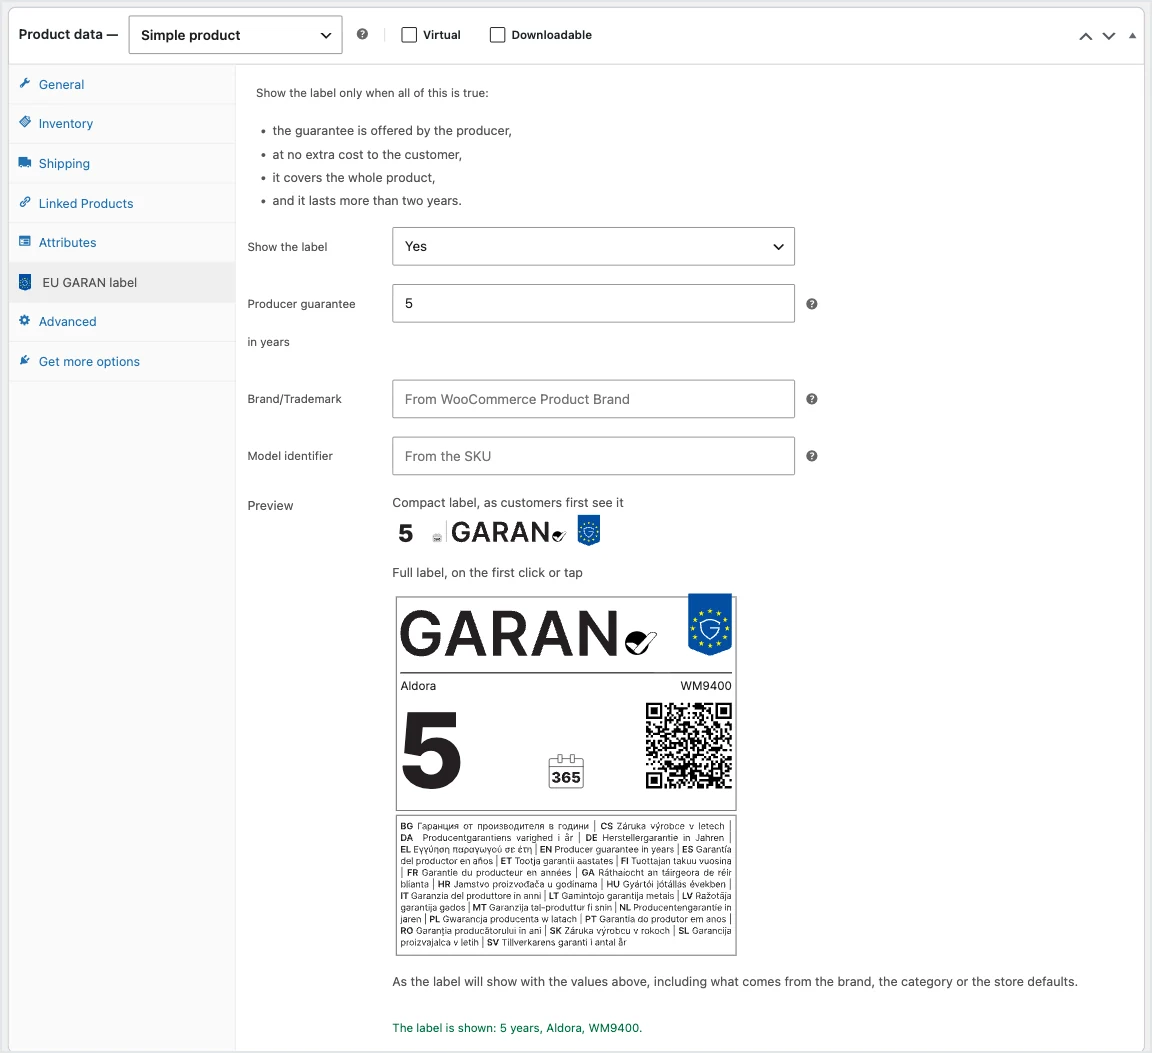Click 'Compact label, as customers first see it'

tap(508, 503)
